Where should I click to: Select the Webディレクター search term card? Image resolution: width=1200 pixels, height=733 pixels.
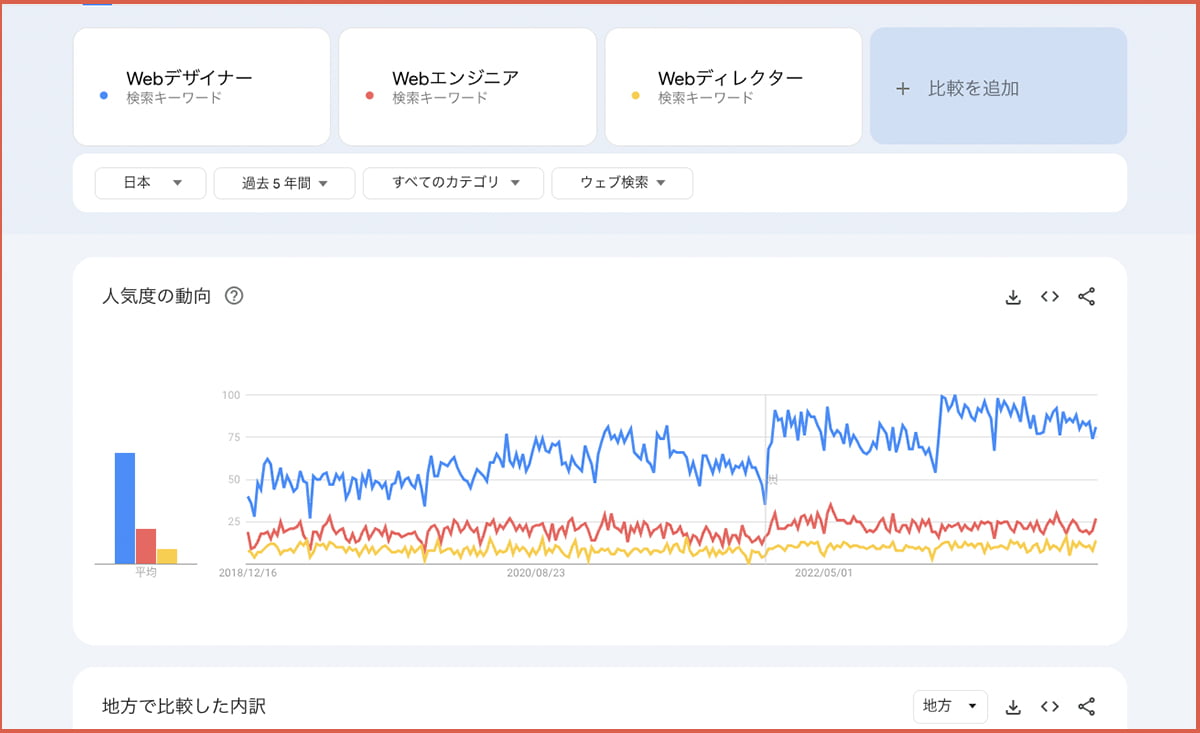pos(733,86)
